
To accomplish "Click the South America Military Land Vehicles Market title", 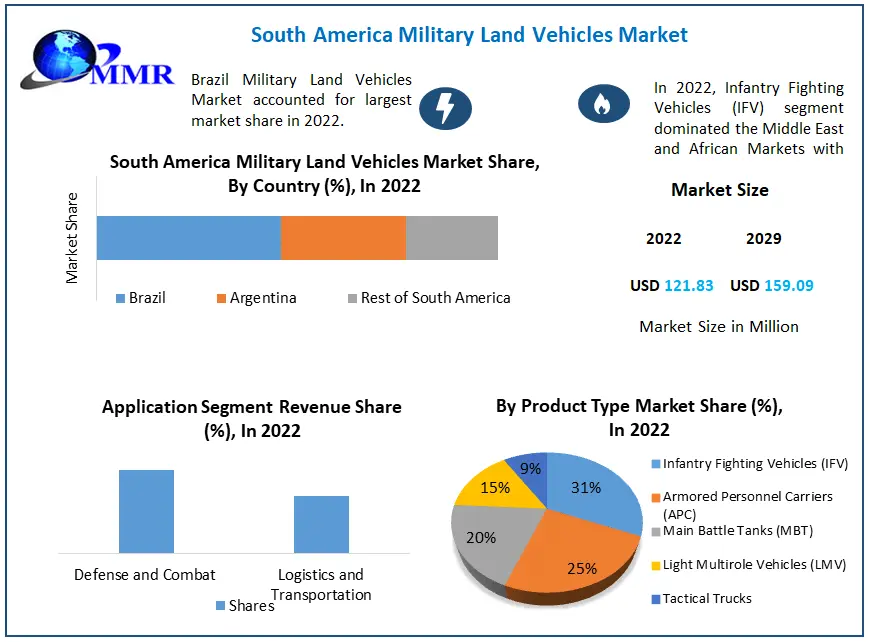I will (469, 35).
